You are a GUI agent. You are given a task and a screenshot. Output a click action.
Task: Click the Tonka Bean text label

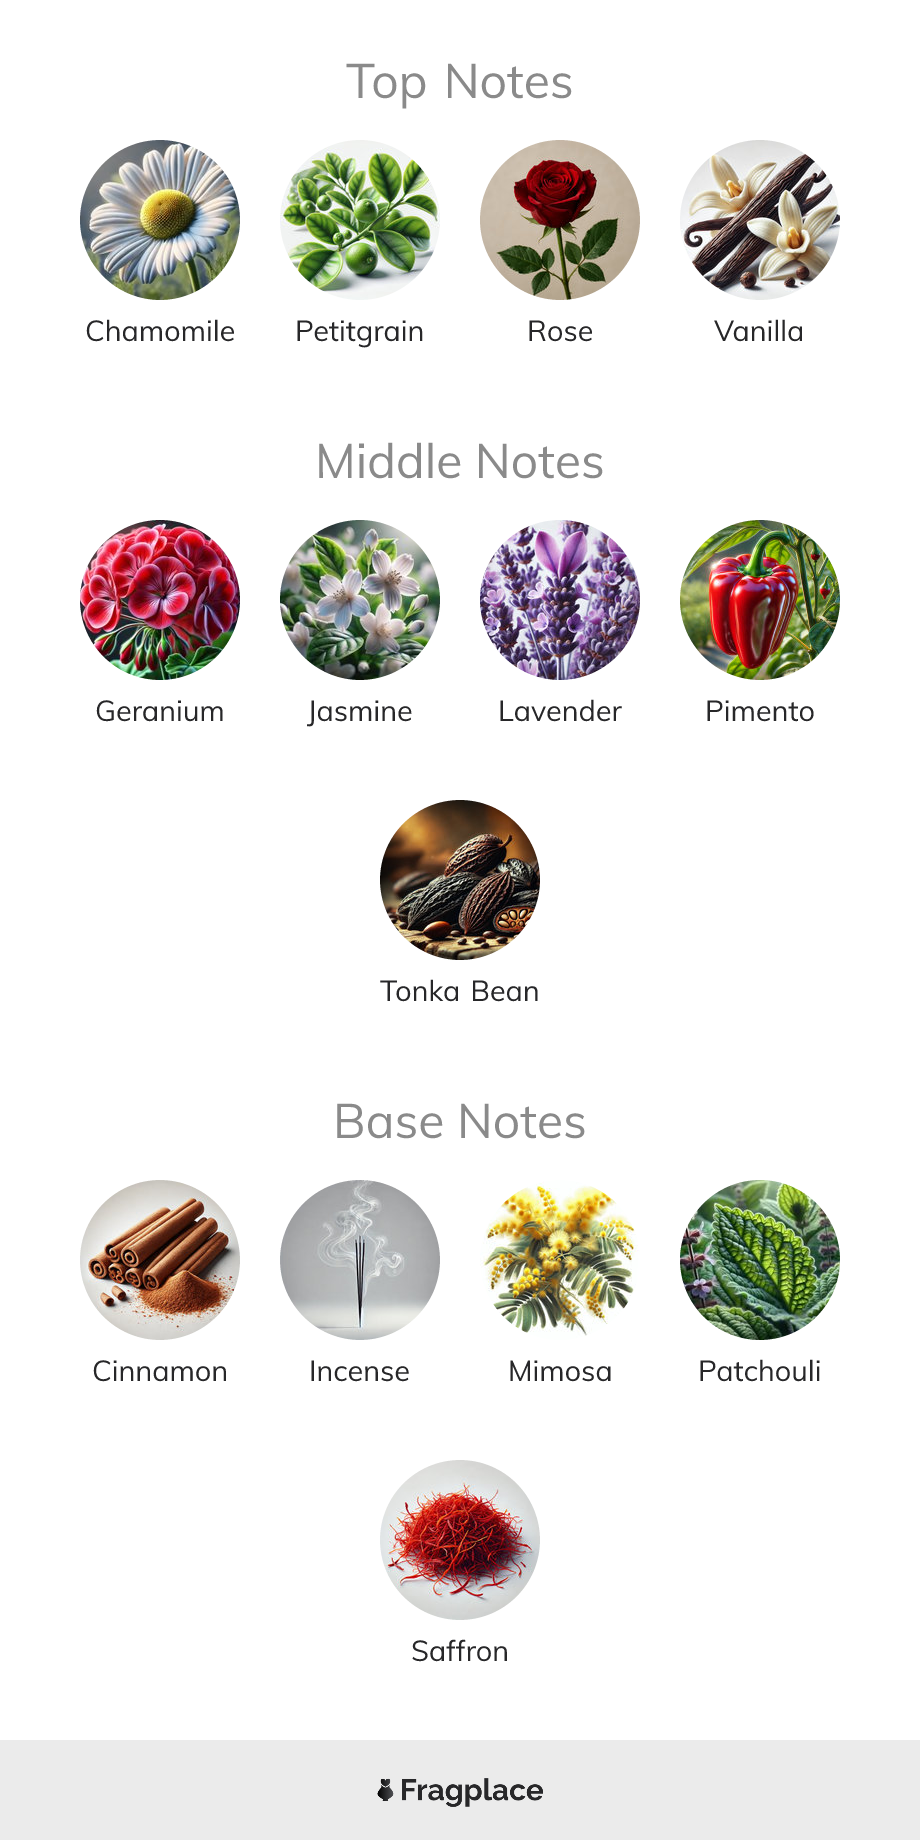tap(460, 991)
